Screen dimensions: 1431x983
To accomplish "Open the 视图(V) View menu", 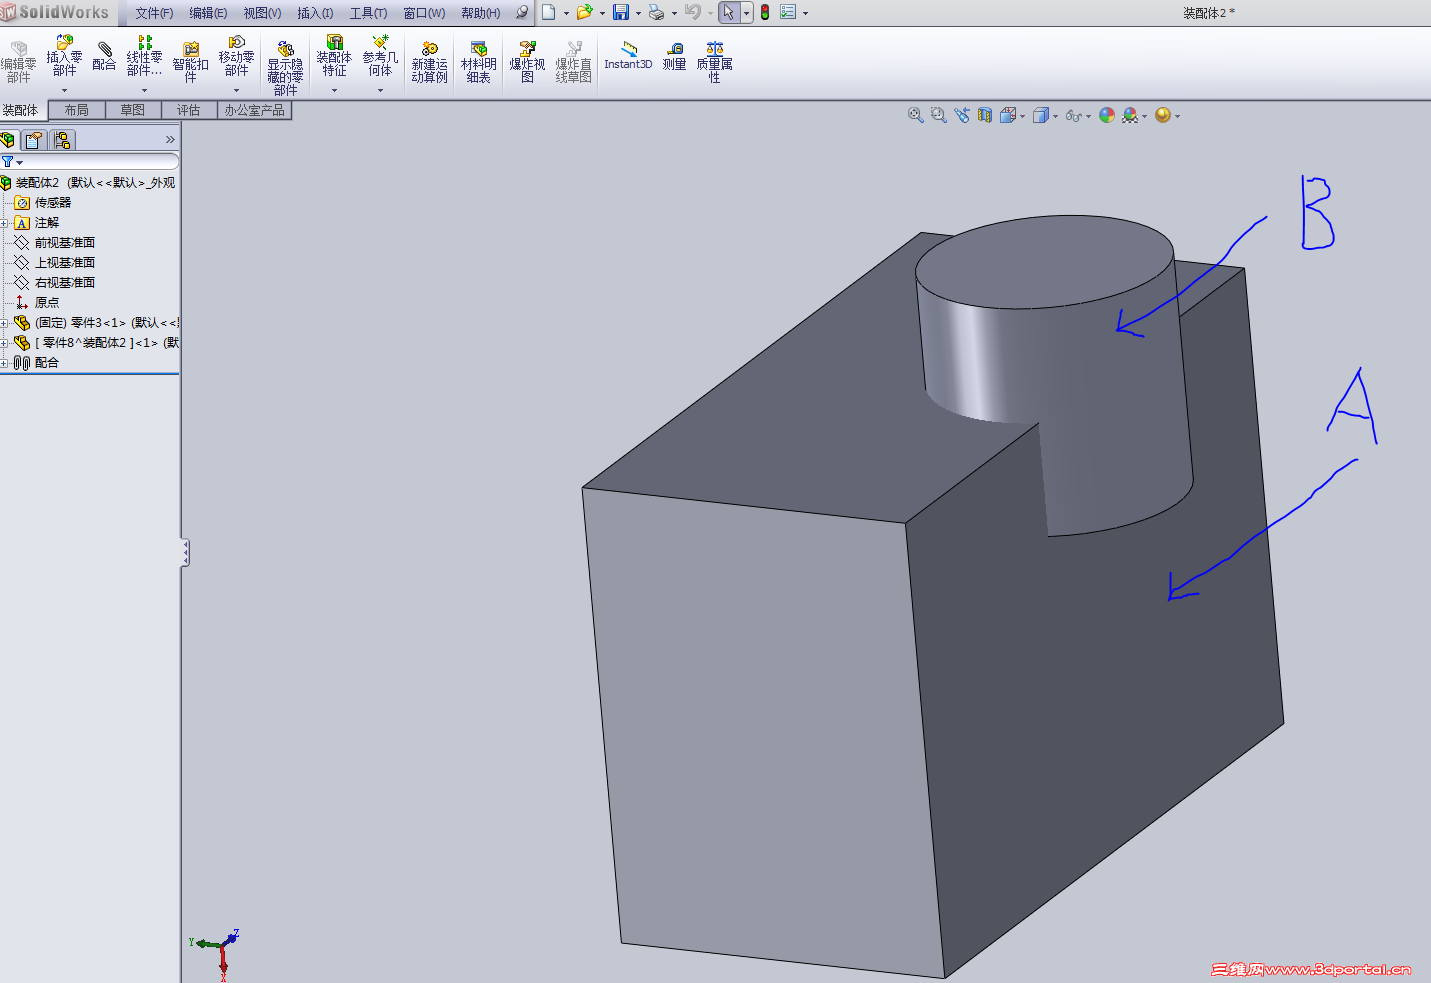I will pyautogui.click(x=262, y=13).
